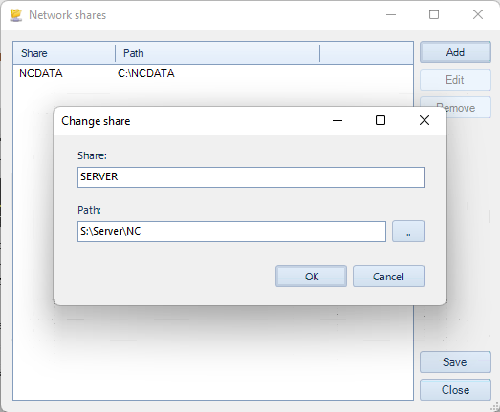
Task: Click the C:\NCDATA path entry
Action: [146, 73]
